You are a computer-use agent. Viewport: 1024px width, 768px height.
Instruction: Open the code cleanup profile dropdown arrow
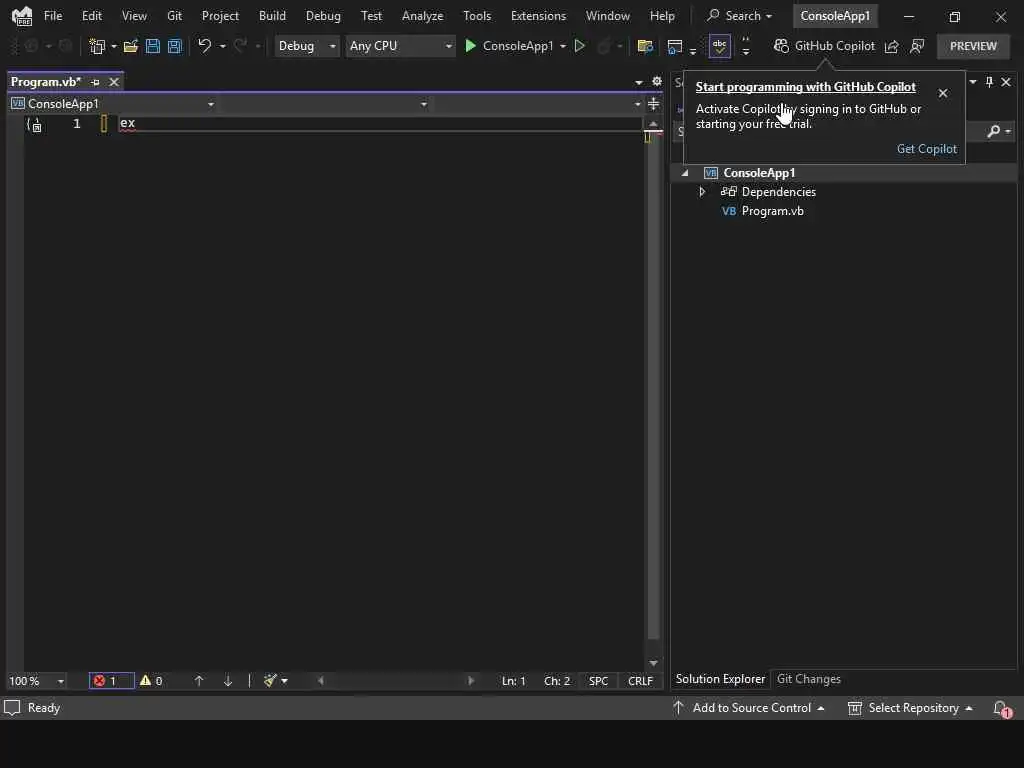[x=285, y=681]
